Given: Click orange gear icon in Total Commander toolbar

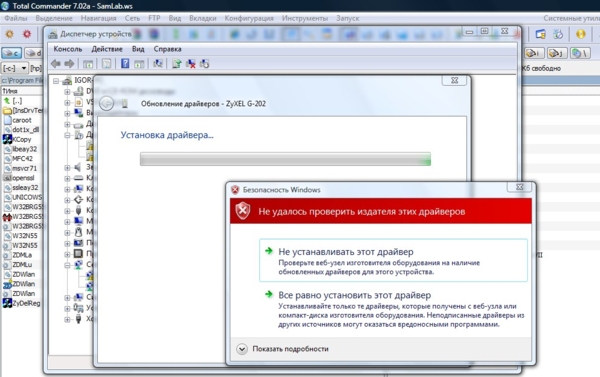Looking at the screenshot, I should click(10, 34).
